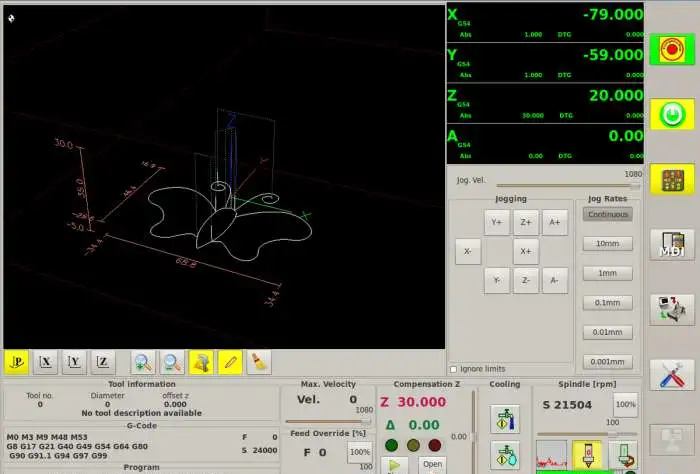Adjust the spindle override slider

pos(587,434)
